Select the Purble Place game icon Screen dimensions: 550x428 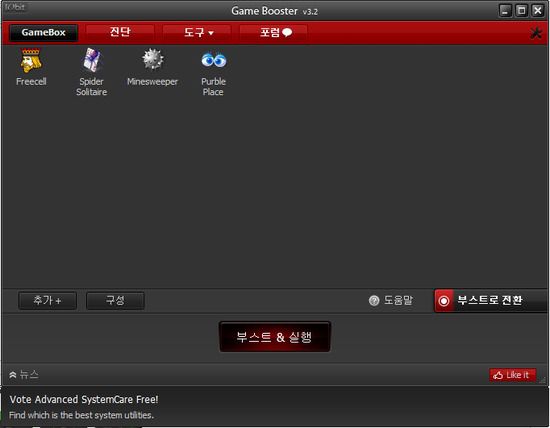[x=214, y=60]
